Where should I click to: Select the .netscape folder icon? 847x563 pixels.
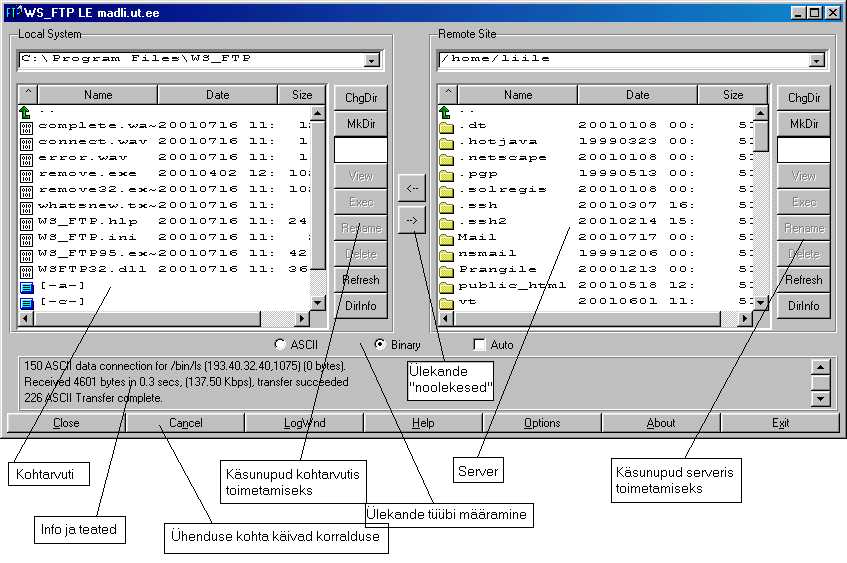446,159
